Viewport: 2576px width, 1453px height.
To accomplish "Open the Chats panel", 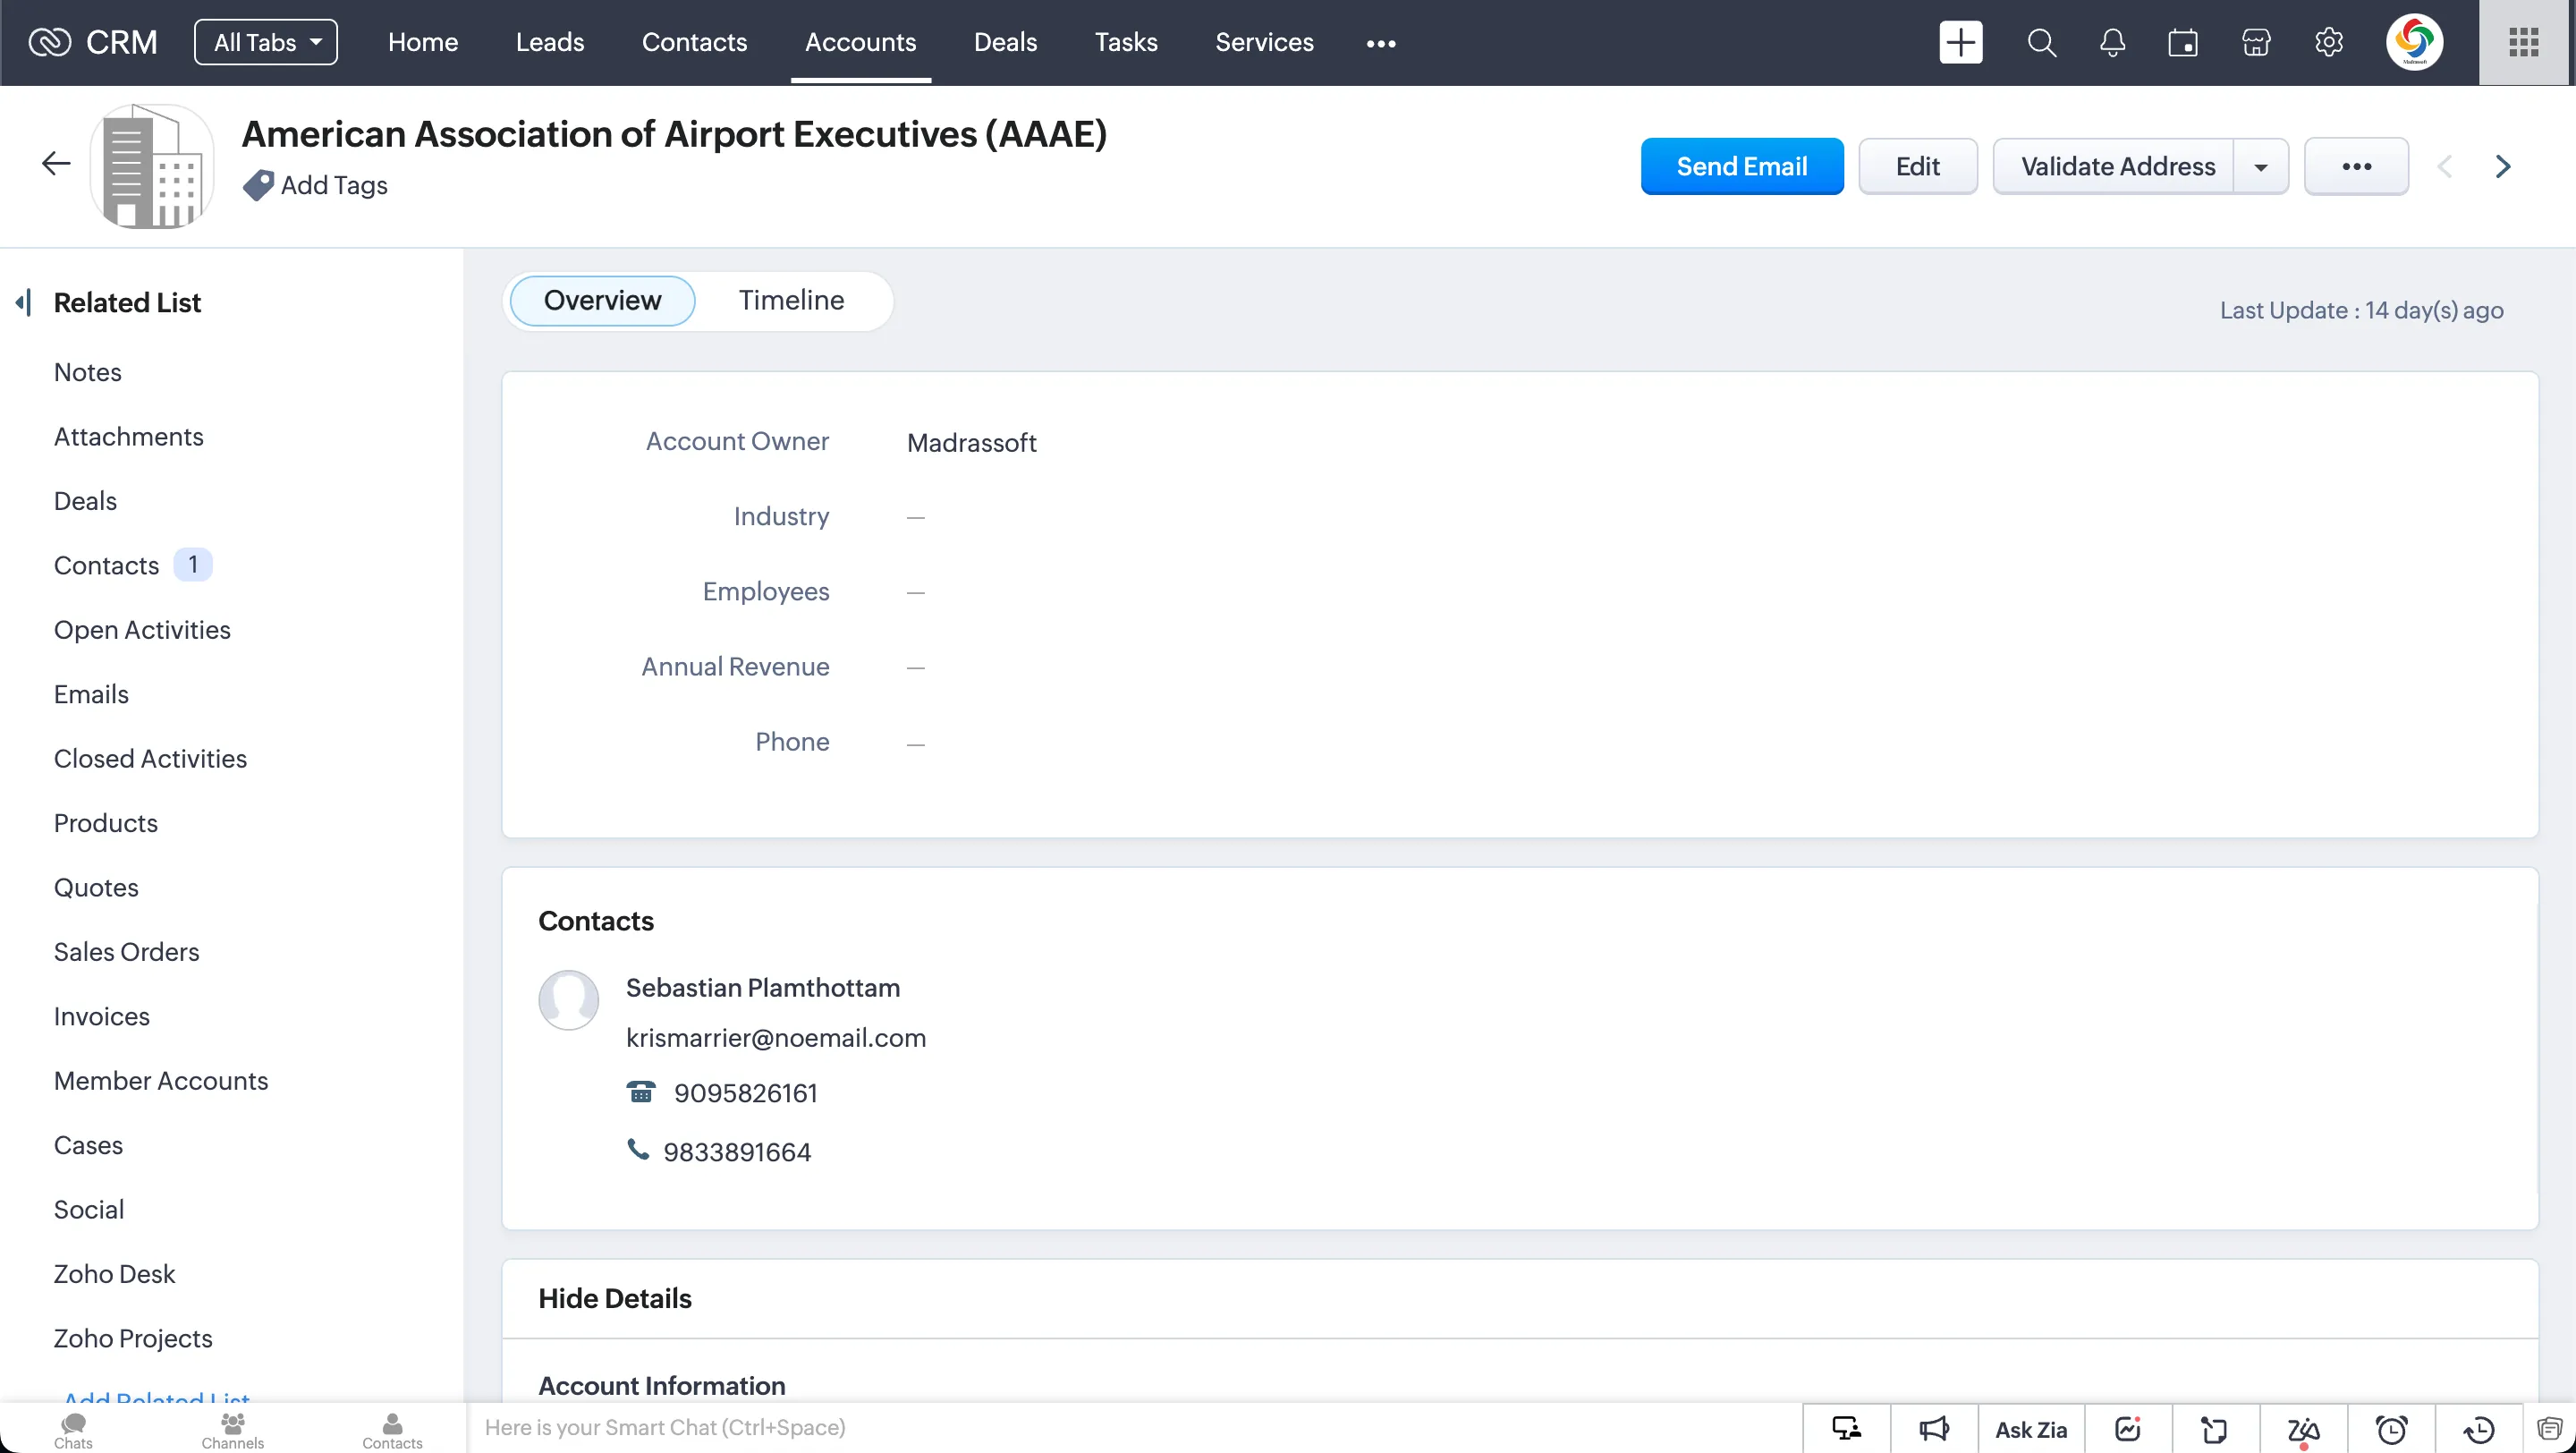I will (73, 1430).
